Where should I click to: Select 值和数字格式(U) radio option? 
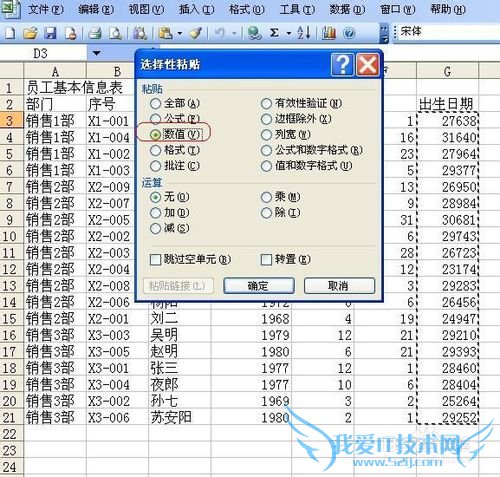pyautogui.click(x=306, y=166)
